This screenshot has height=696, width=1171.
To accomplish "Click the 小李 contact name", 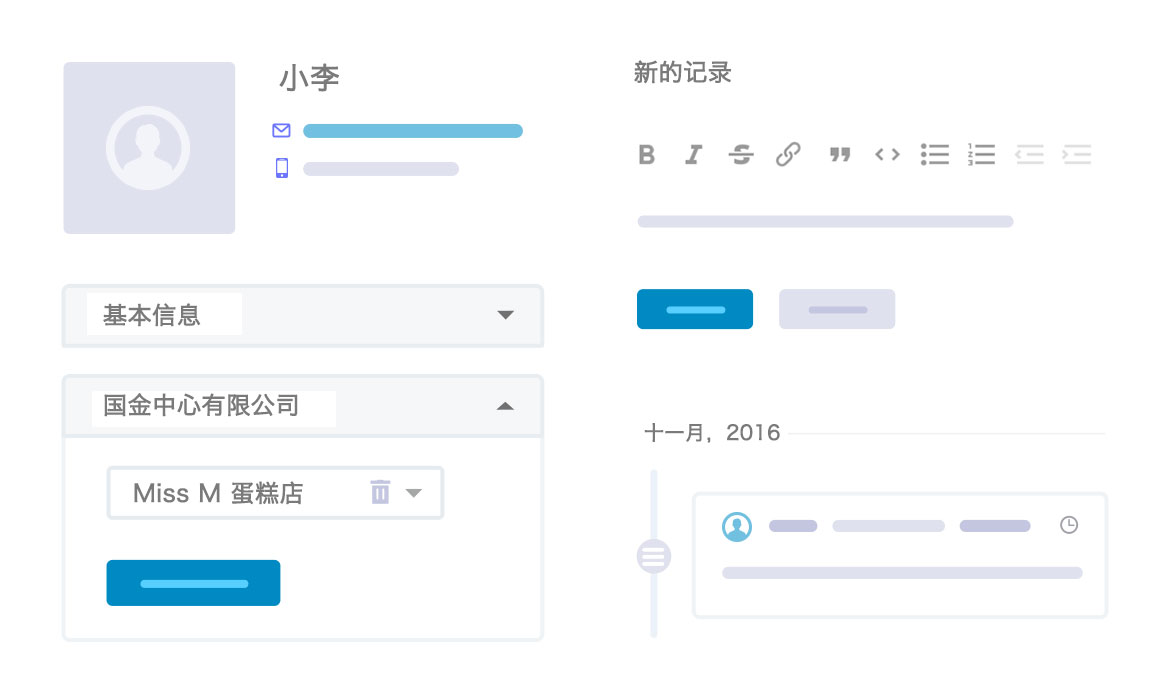I will pyautogui.click(x=309, y=78).
